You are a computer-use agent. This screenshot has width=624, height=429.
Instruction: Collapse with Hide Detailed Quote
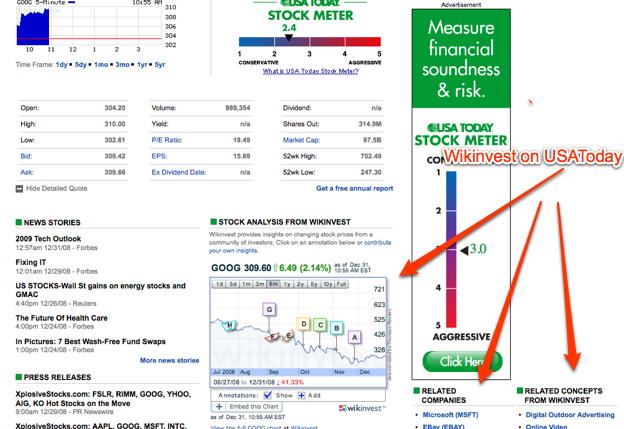click(x=57, y=189)
